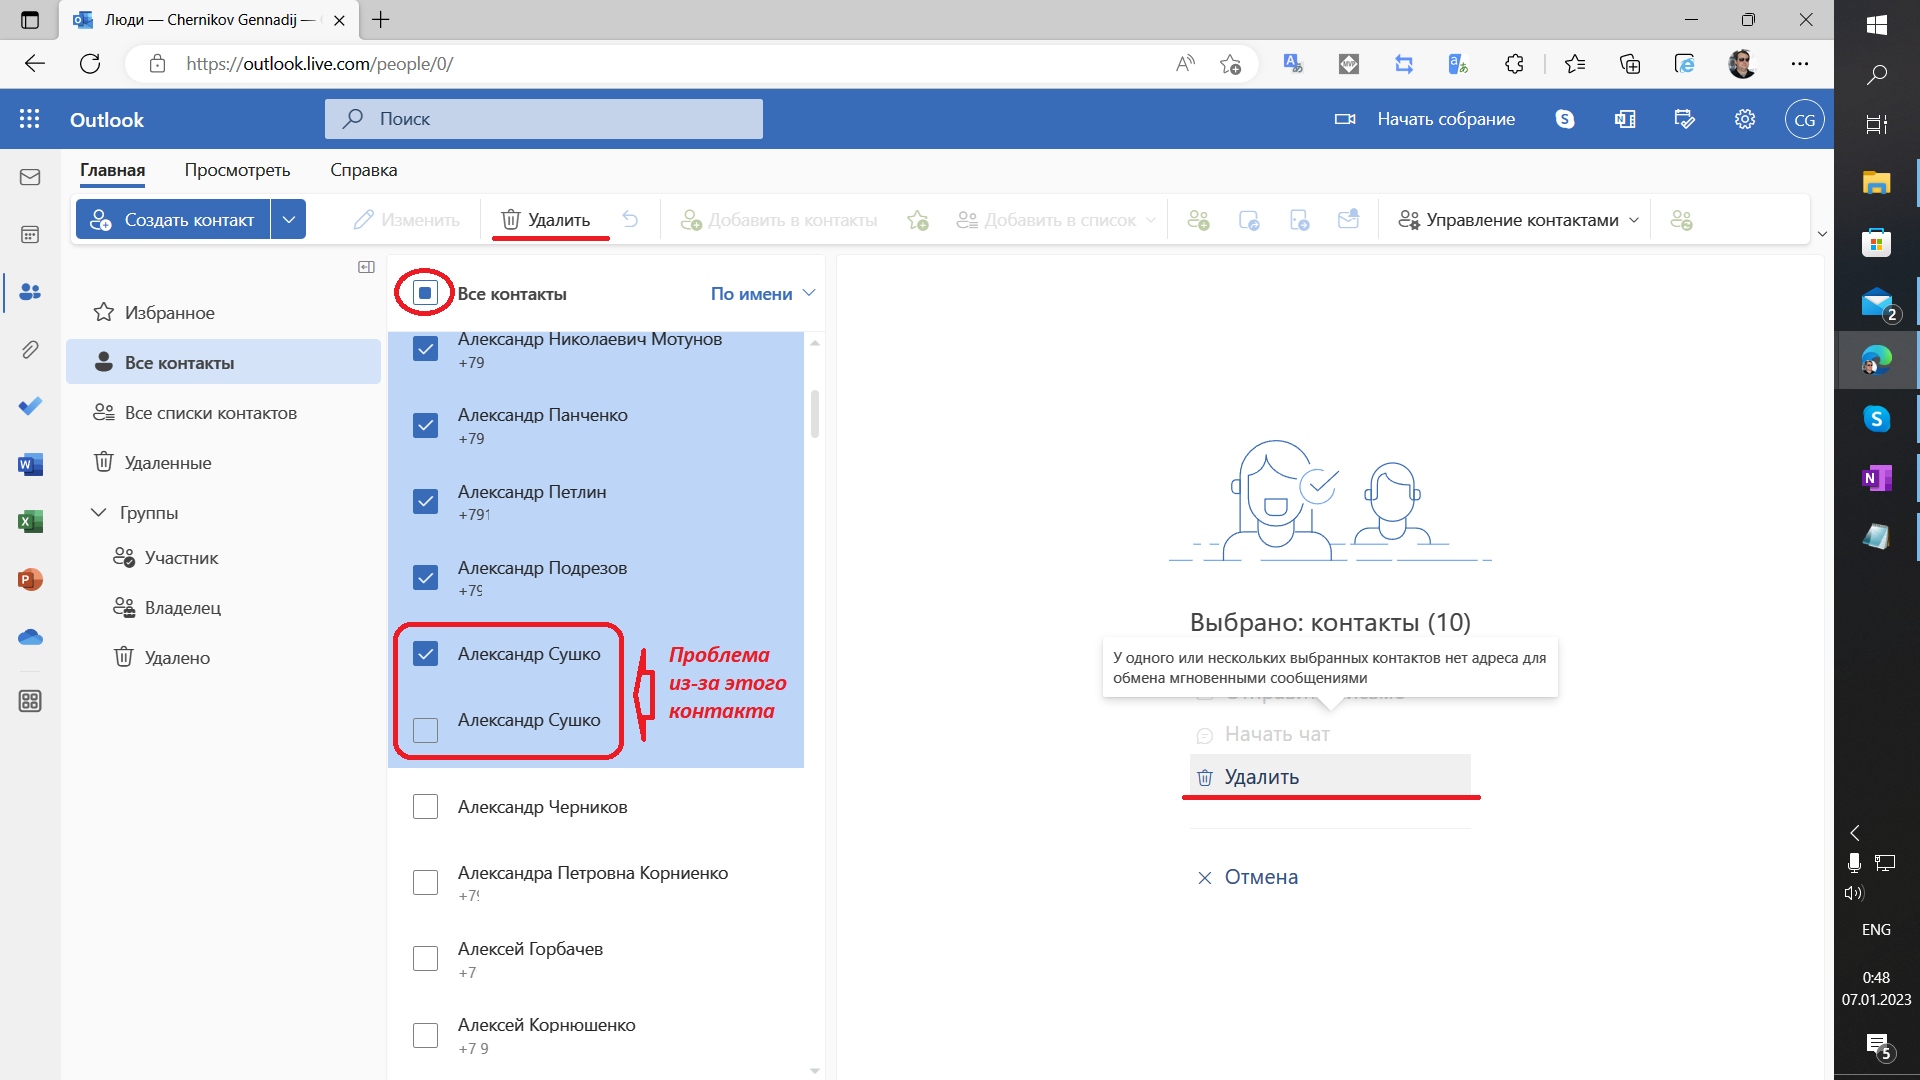
Task: Open Microsoft Store on taskbar
Action: tap(1876, 242)
